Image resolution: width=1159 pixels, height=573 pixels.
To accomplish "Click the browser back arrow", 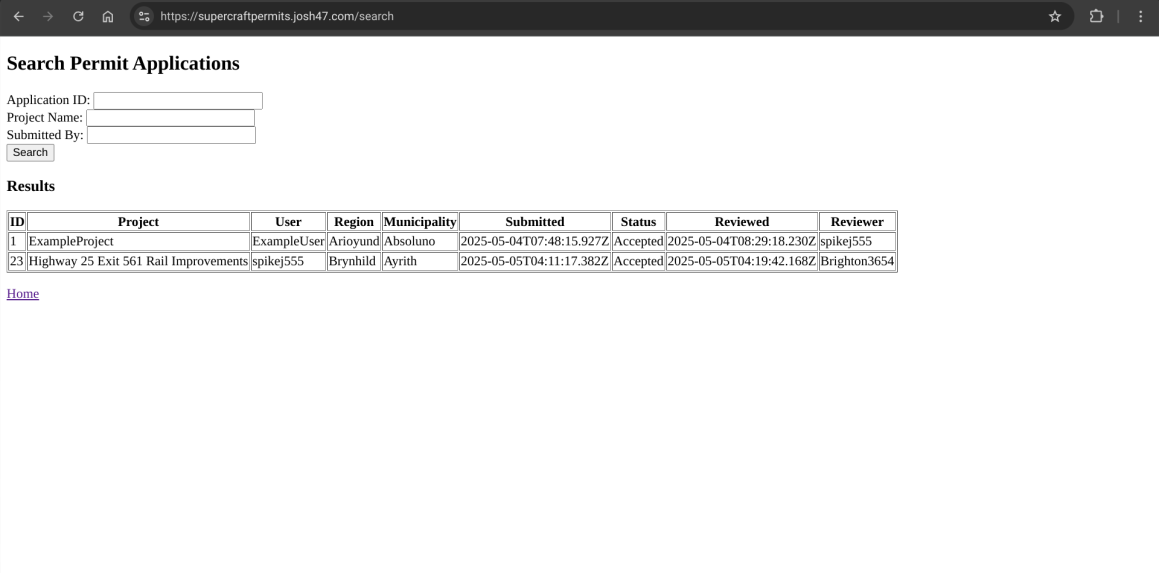I will (x=18, y=16).
